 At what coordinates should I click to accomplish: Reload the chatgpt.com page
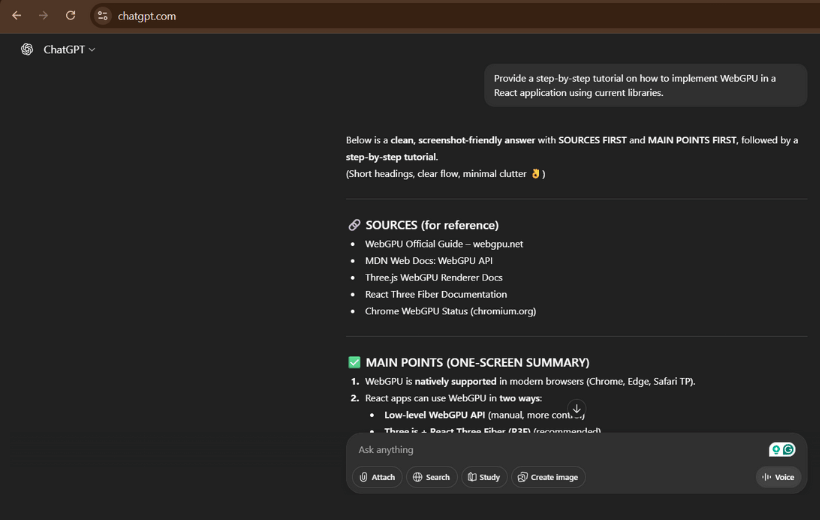(70, 15)
